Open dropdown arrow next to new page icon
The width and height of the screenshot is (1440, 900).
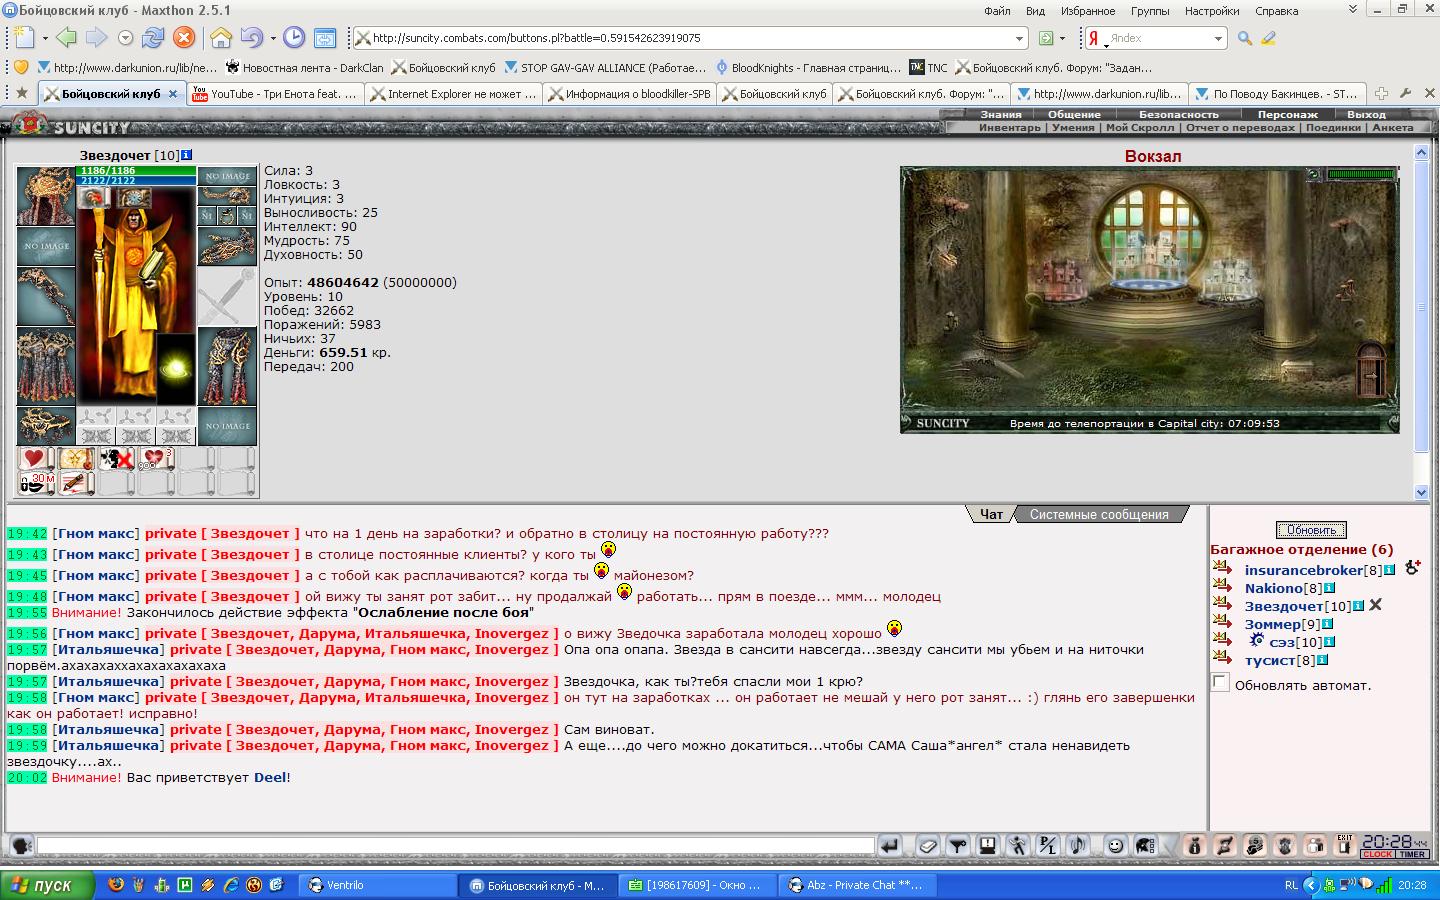tap(44, 39)
